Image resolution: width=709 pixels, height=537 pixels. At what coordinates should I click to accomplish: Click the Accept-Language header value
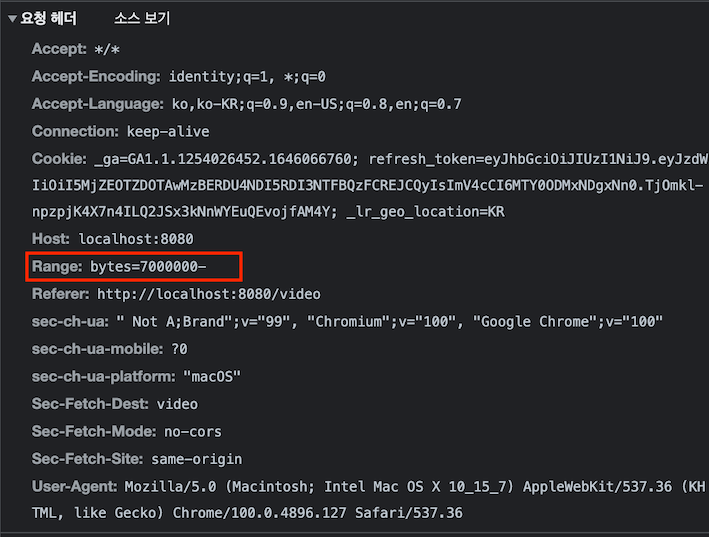pos(317,104)
